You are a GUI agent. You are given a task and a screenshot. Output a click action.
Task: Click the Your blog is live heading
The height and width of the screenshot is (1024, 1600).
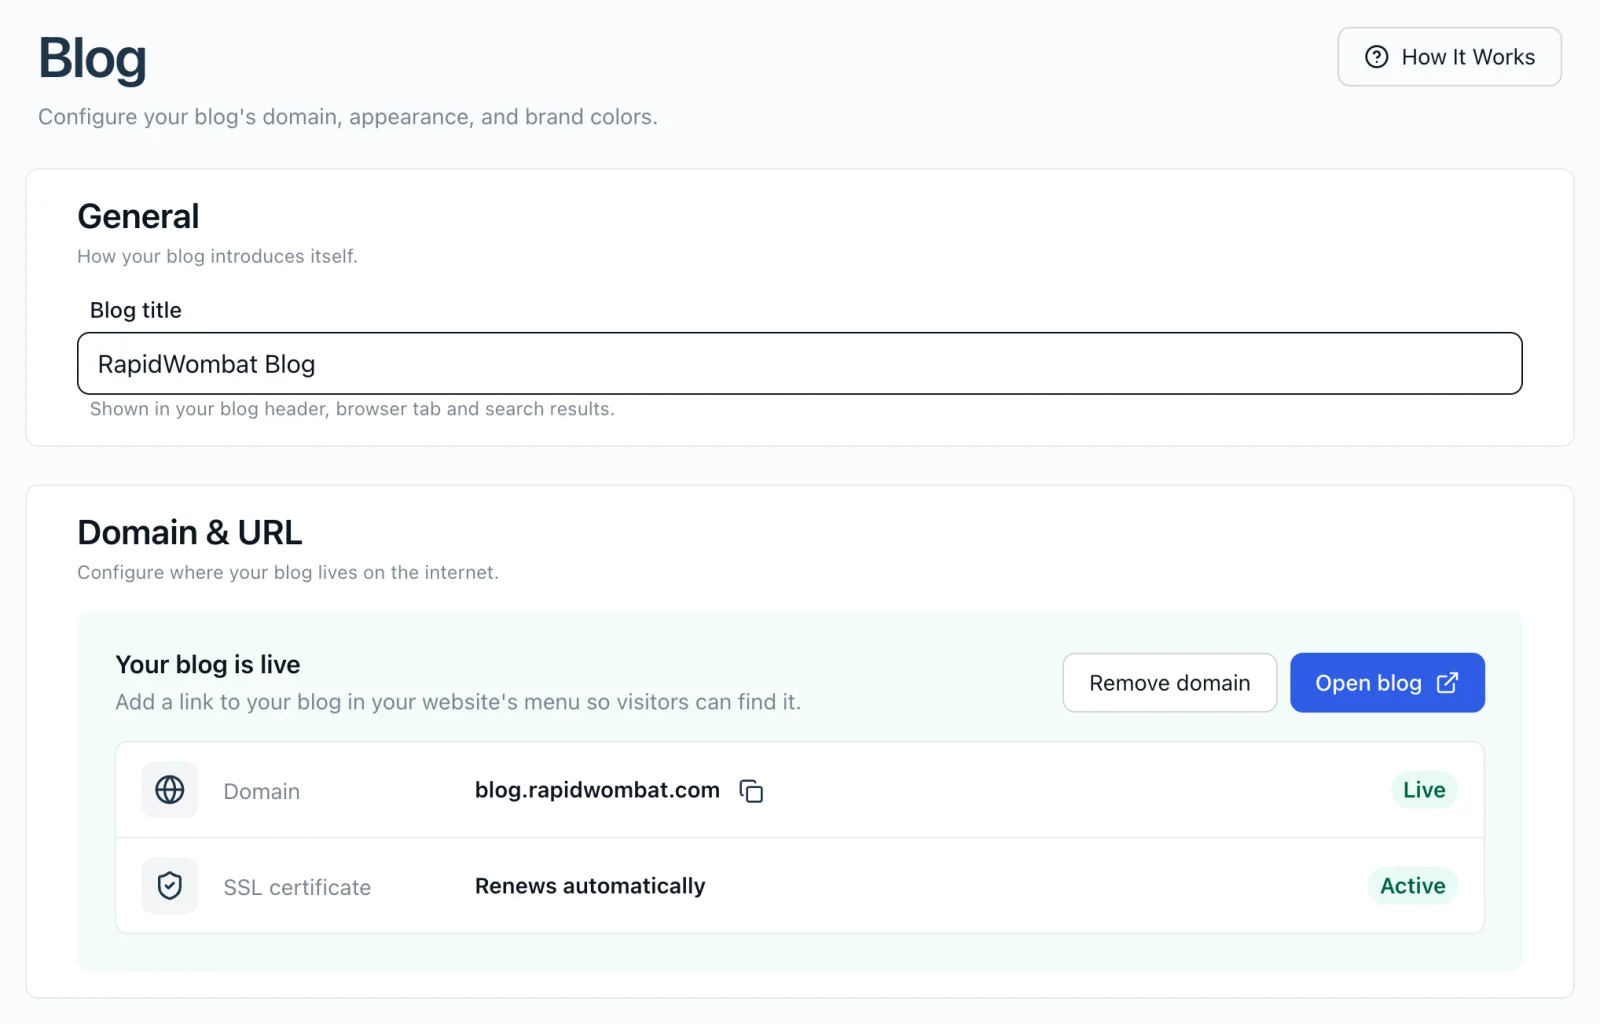point(208,665)
